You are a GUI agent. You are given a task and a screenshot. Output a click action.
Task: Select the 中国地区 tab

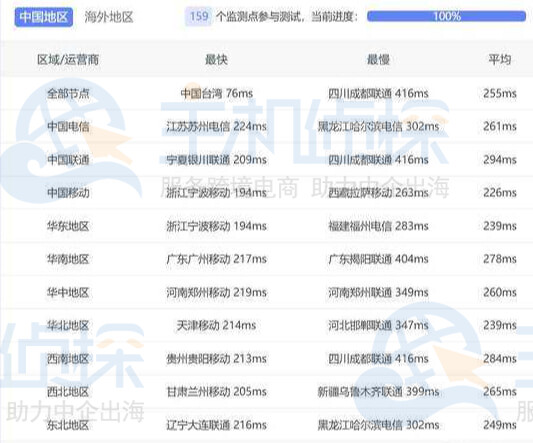point(44,17)
